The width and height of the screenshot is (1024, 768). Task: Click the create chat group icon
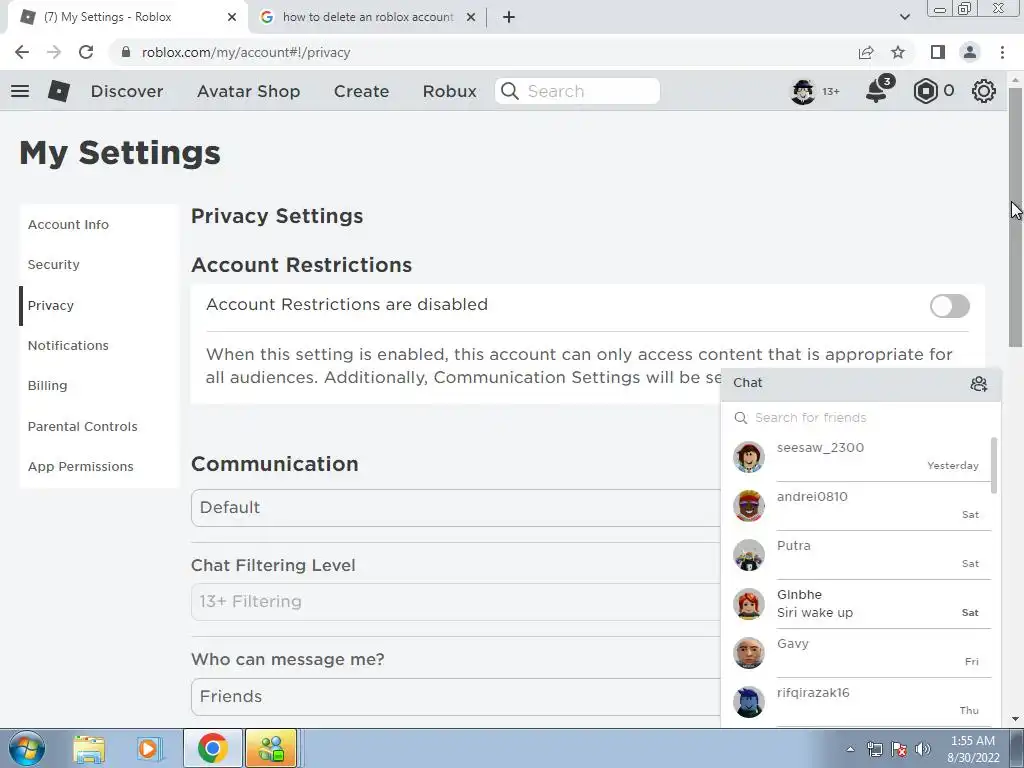pyautogui.click(x=978, y=383)
